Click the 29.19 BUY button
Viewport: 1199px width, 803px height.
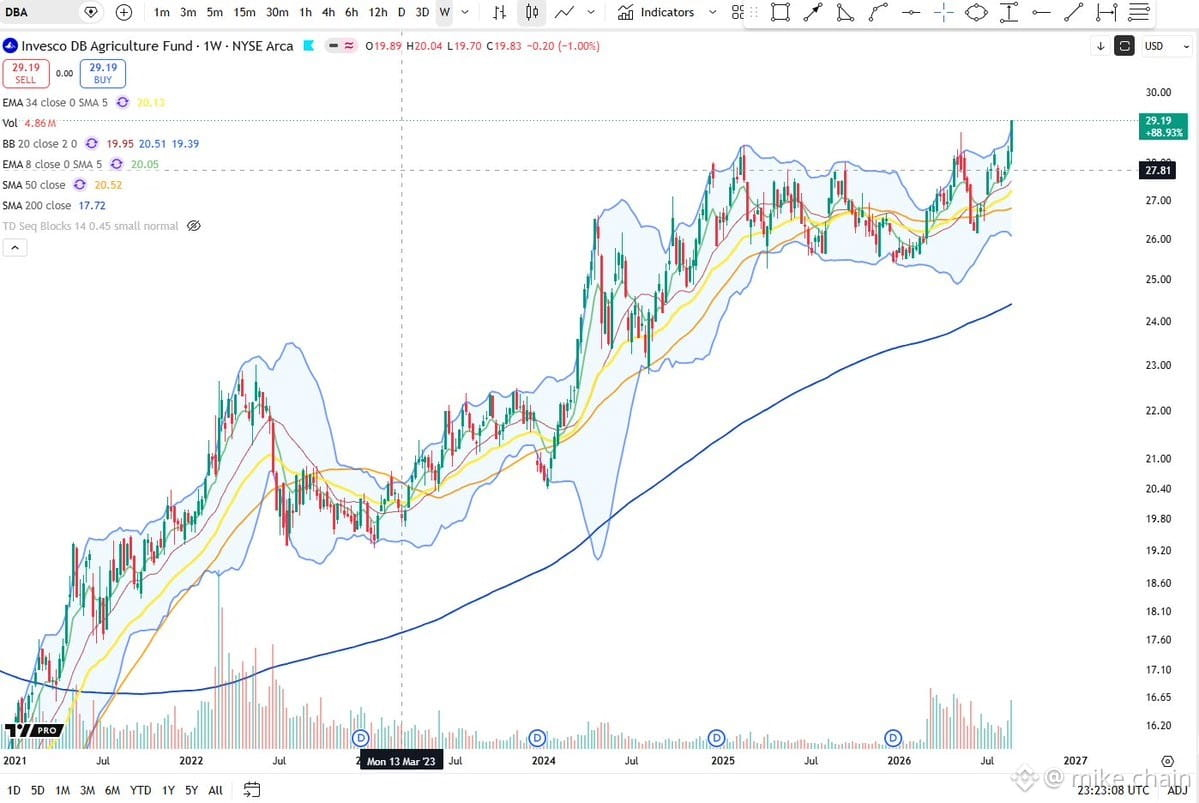tap(102, 73)
